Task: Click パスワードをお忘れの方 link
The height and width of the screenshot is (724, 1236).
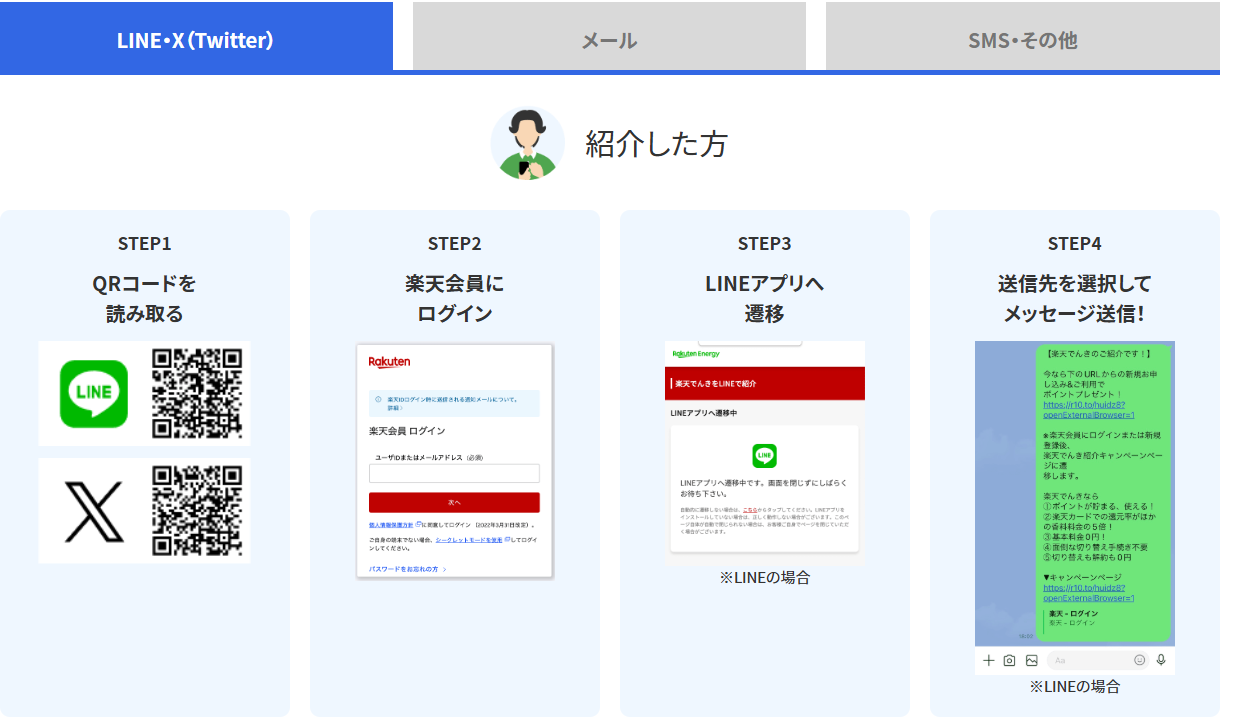Action: [407, 569]
